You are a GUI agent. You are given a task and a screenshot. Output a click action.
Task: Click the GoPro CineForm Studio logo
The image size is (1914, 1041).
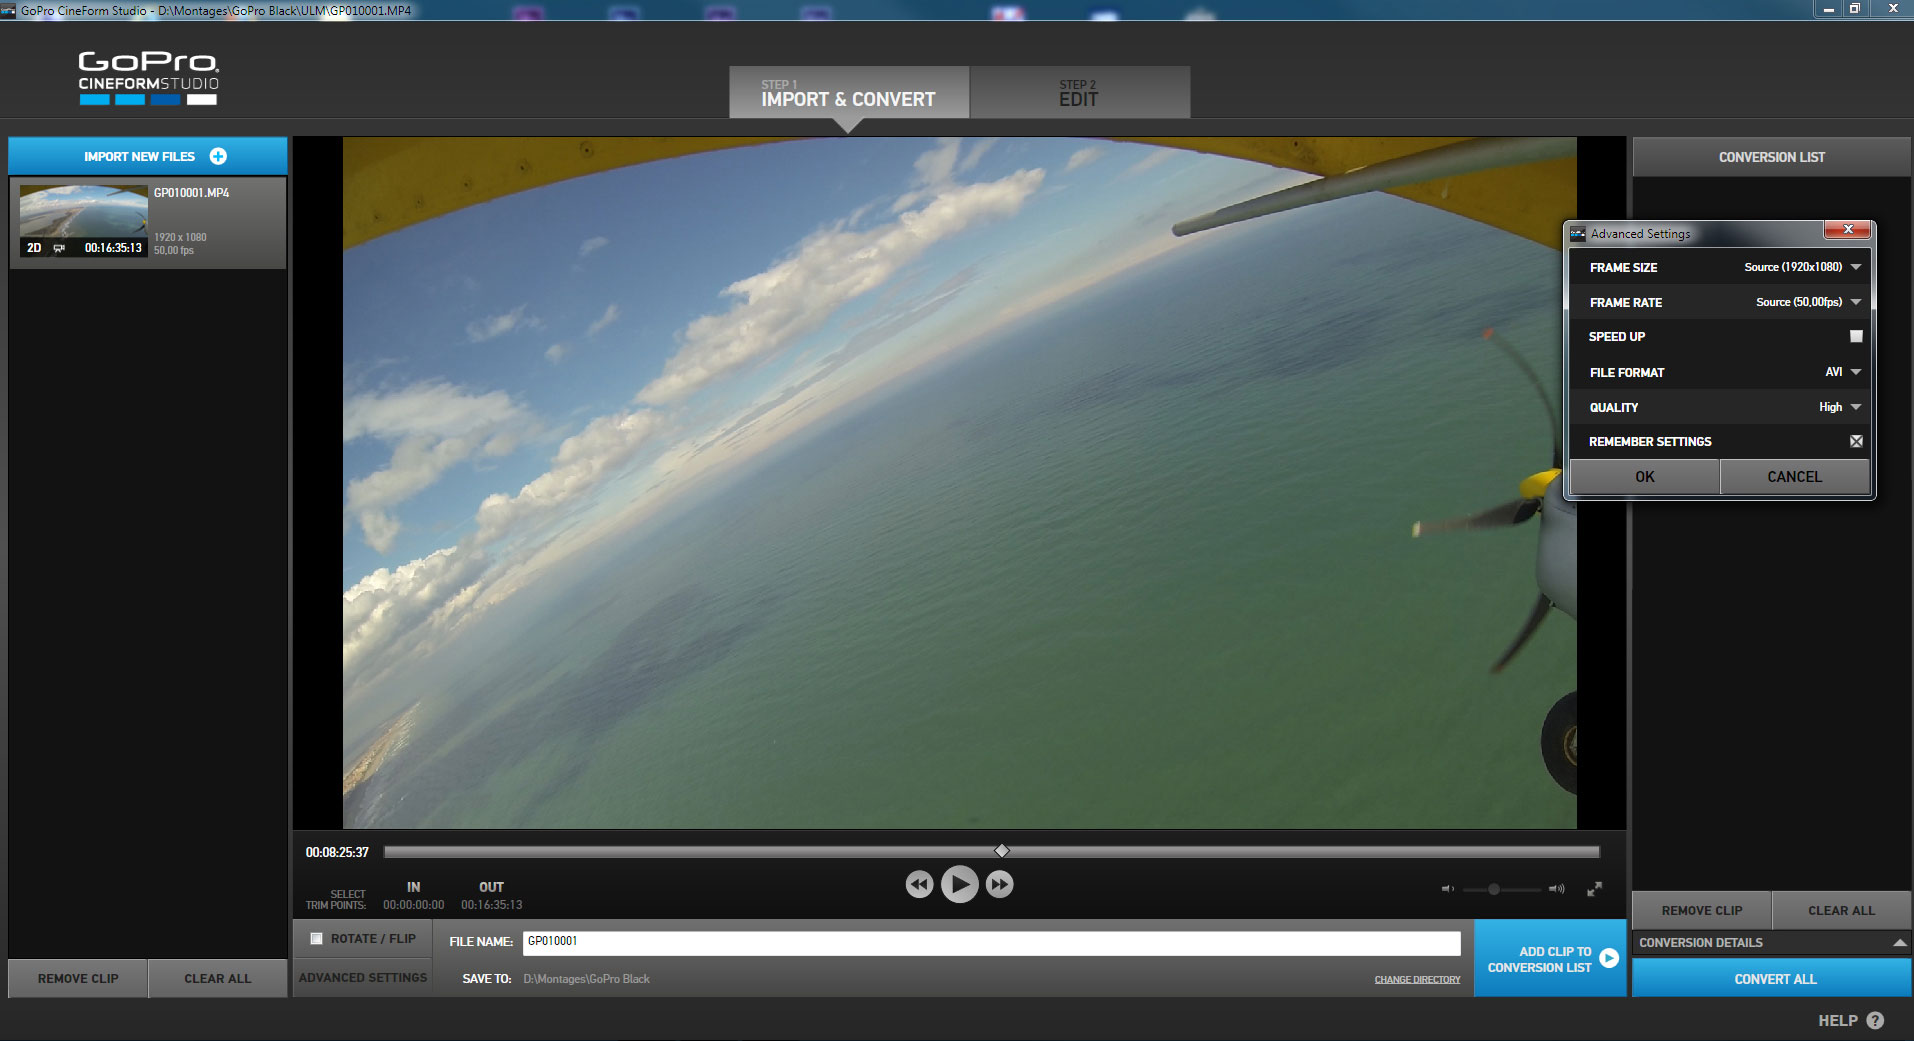[148, 78]
